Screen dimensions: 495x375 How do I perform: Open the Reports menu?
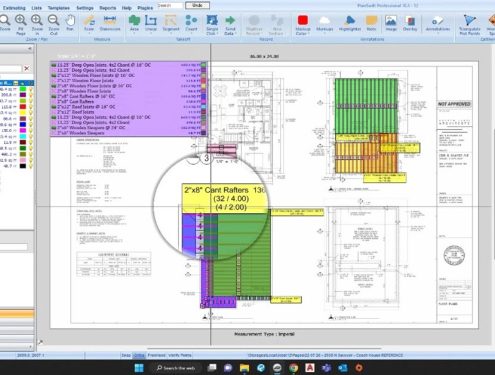(107, 8)
